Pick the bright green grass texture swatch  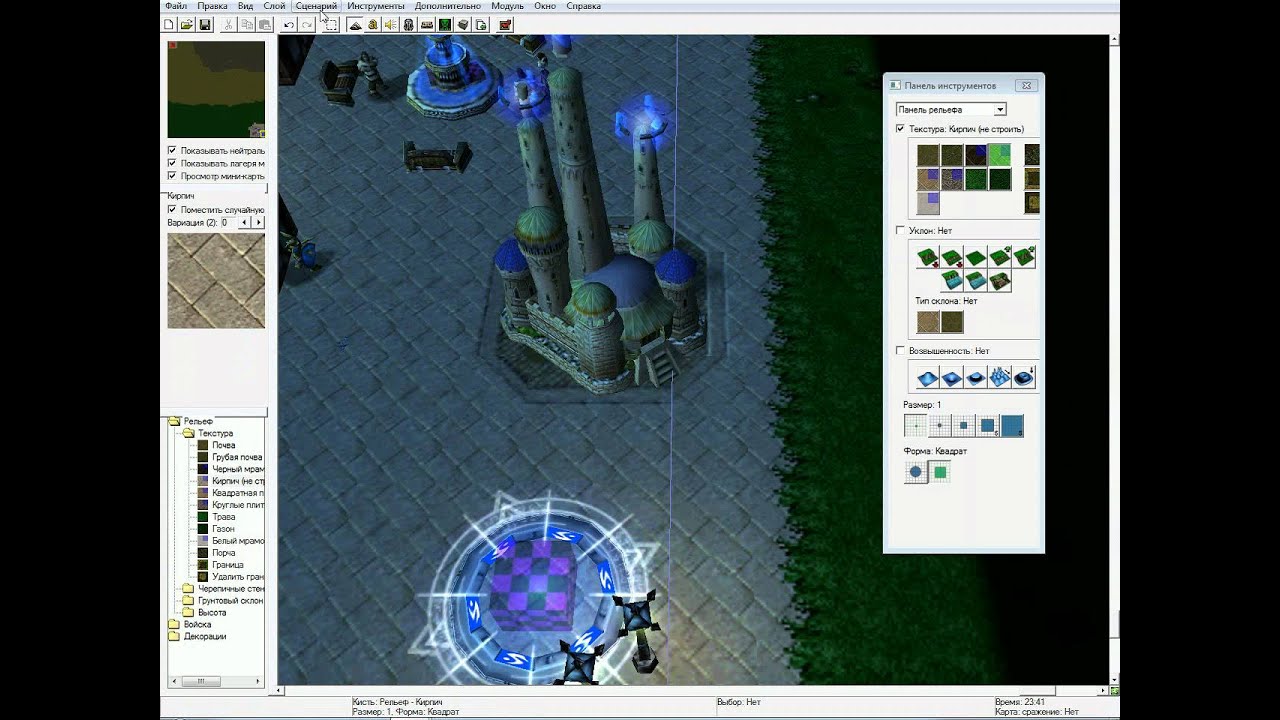pos(1000,155)
